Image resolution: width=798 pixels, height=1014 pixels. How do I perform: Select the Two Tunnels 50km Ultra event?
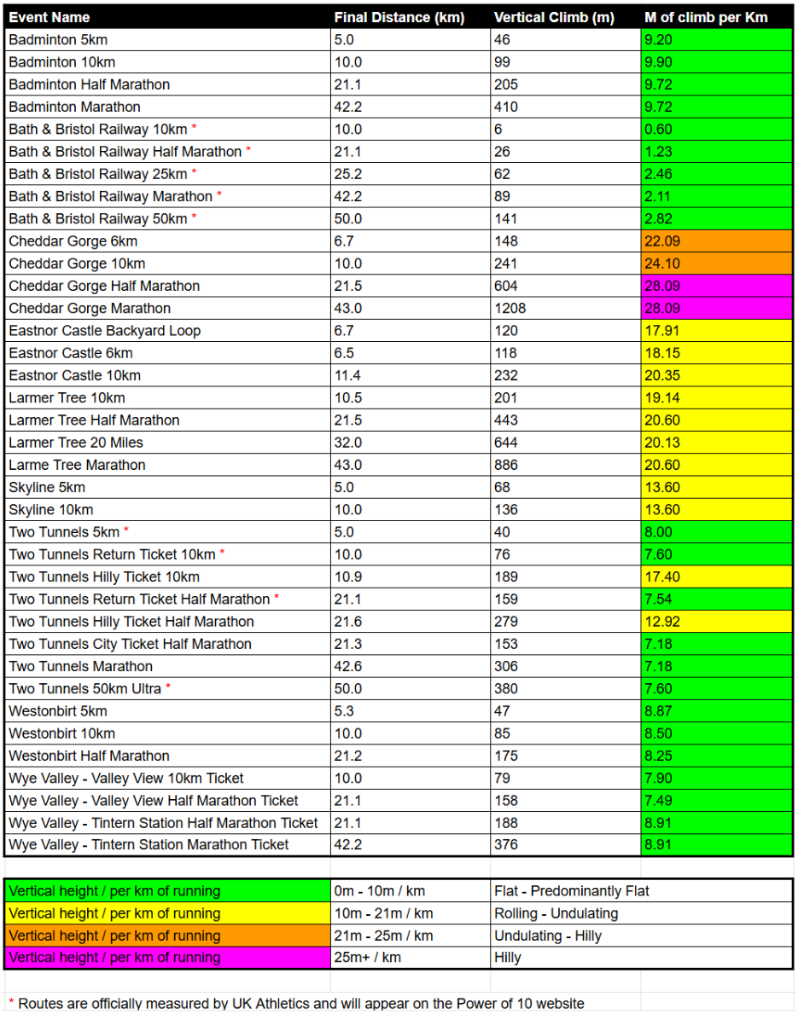(x=86, y=688)
